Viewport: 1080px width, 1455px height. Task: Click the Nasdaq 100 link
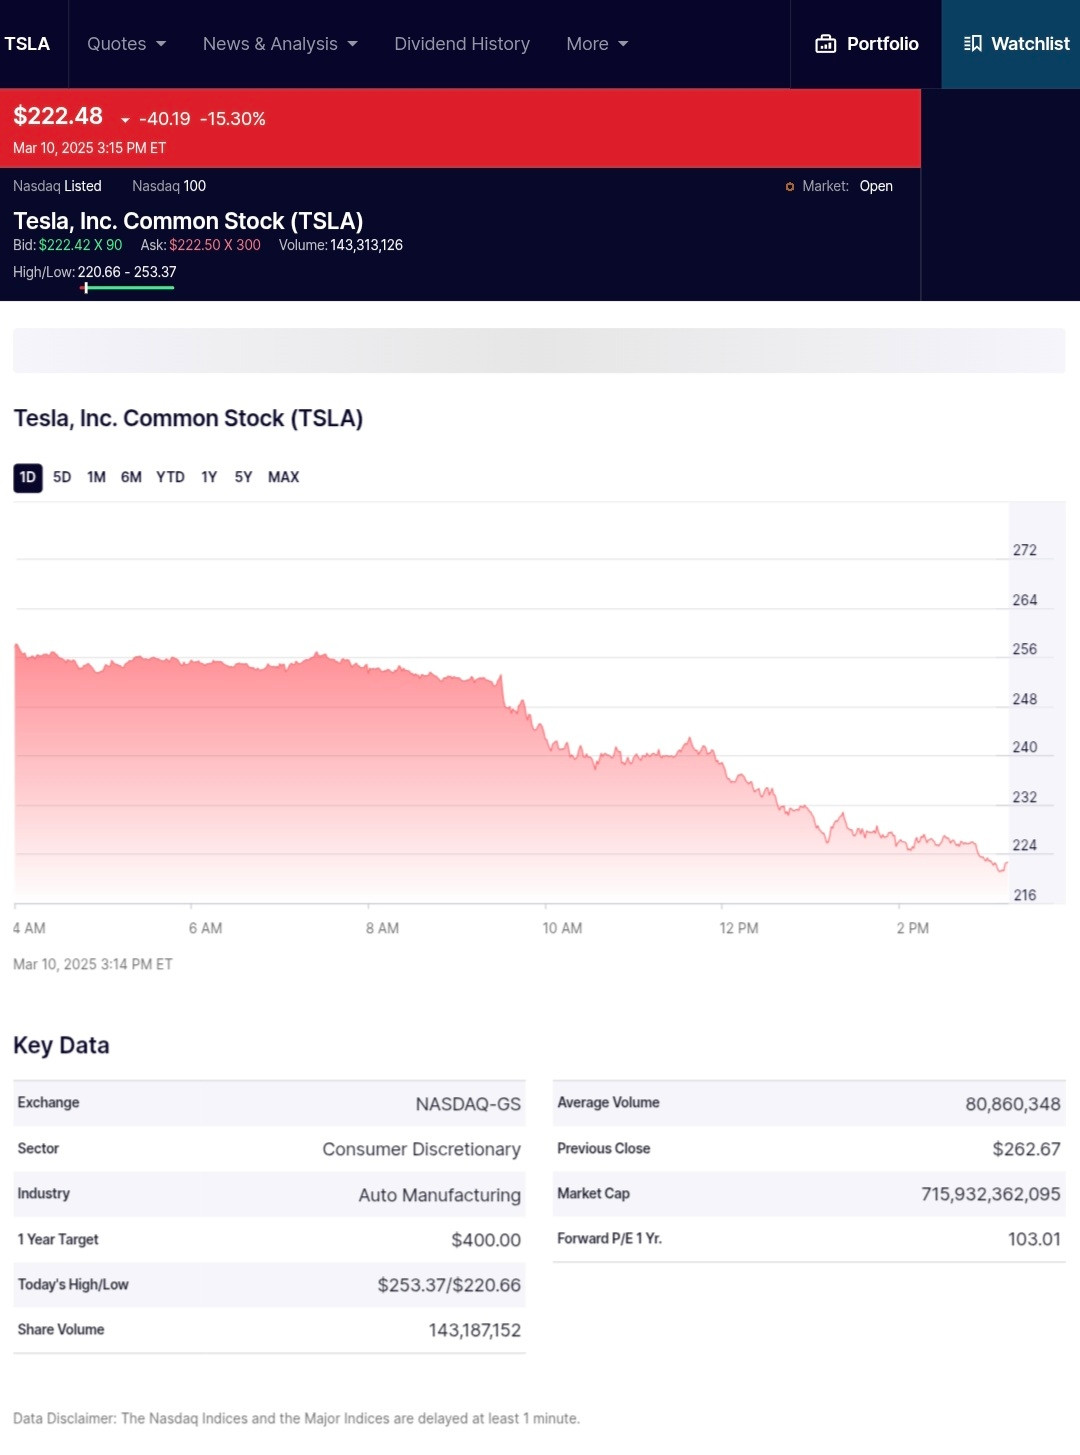pos(169,186)
